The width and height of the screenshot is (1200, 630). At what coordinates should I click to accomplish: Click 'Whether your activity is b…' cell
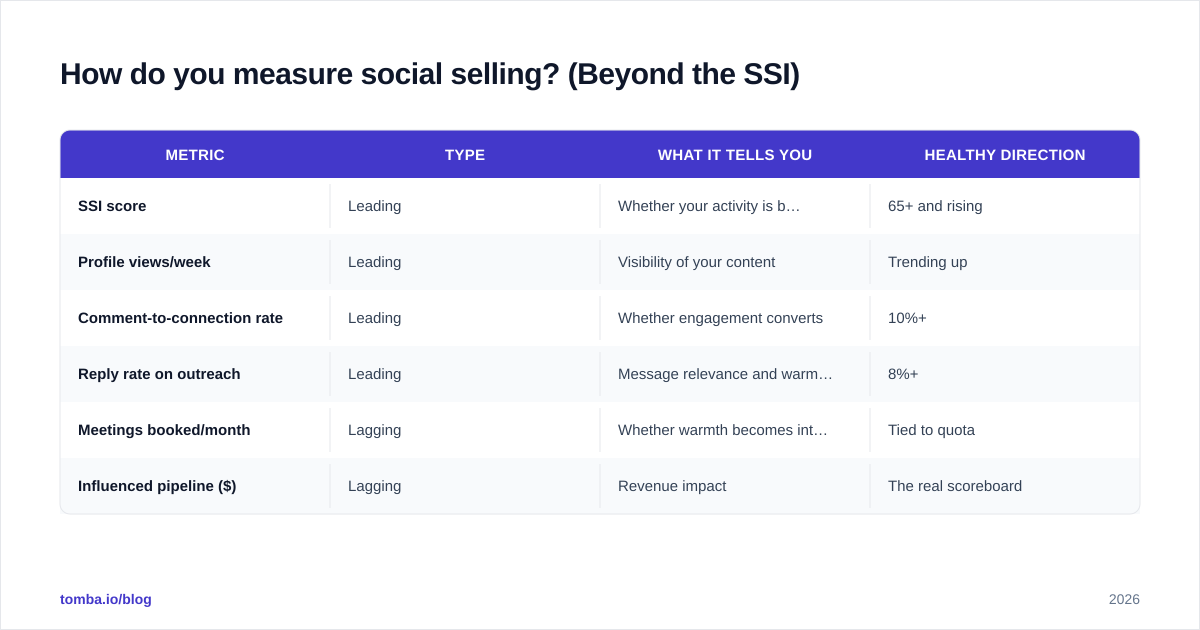[735, 206]
